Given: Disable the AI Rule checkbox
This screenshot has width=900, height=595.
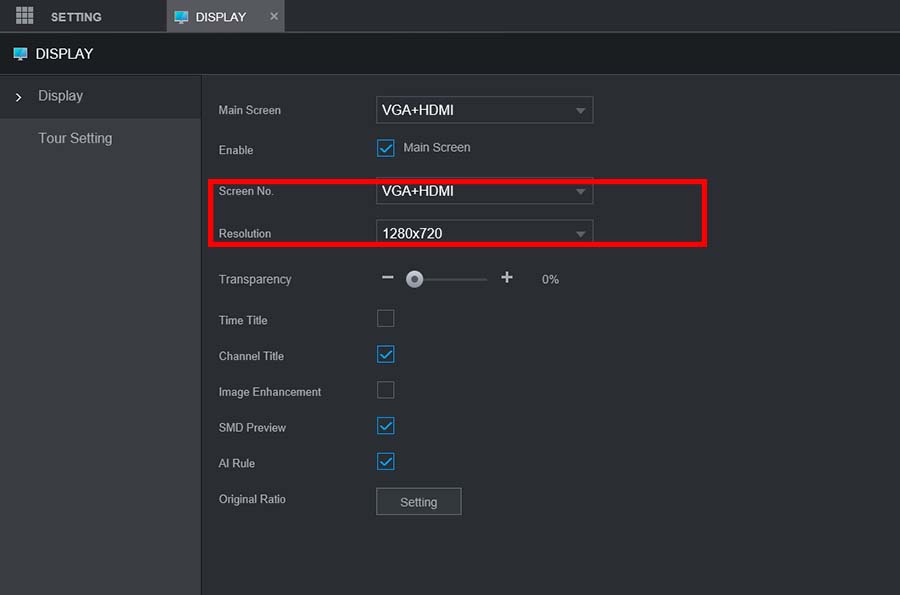Looking at the screenshot, I should (385, 462).
